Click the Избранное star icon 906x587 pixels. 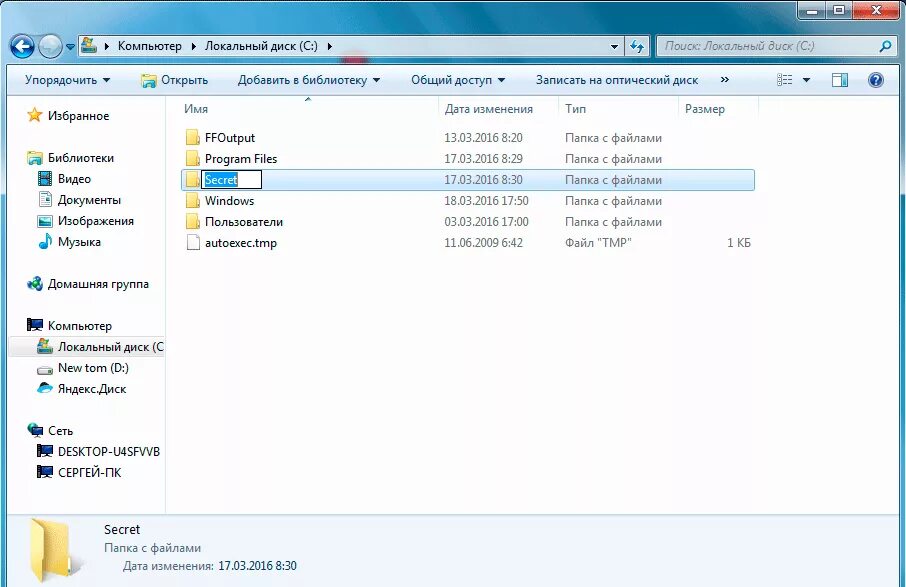click(x=35, y=115)
